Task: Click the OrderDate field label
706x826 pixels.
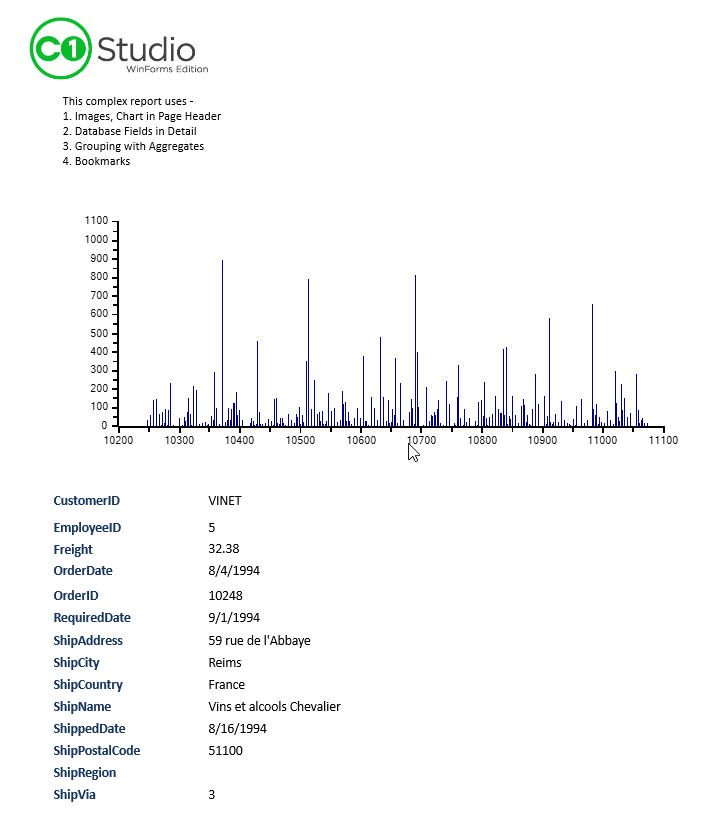Action: coord(83,571)
